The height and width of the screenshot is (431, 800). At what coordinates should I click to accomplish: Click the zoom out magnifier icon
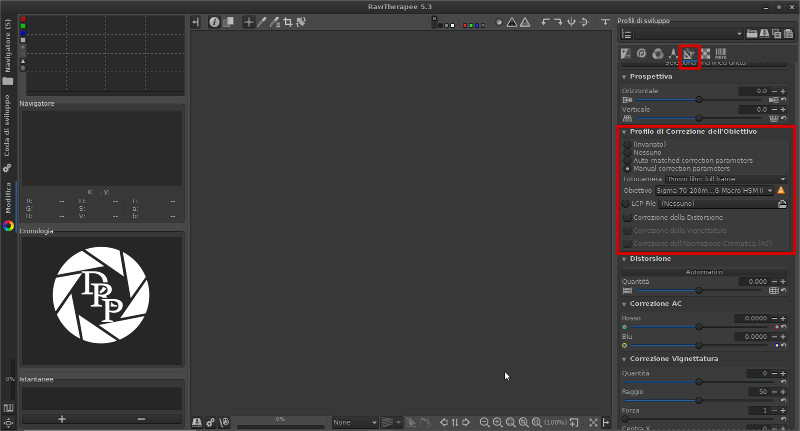pyautogui.click(x=484, y=422)
